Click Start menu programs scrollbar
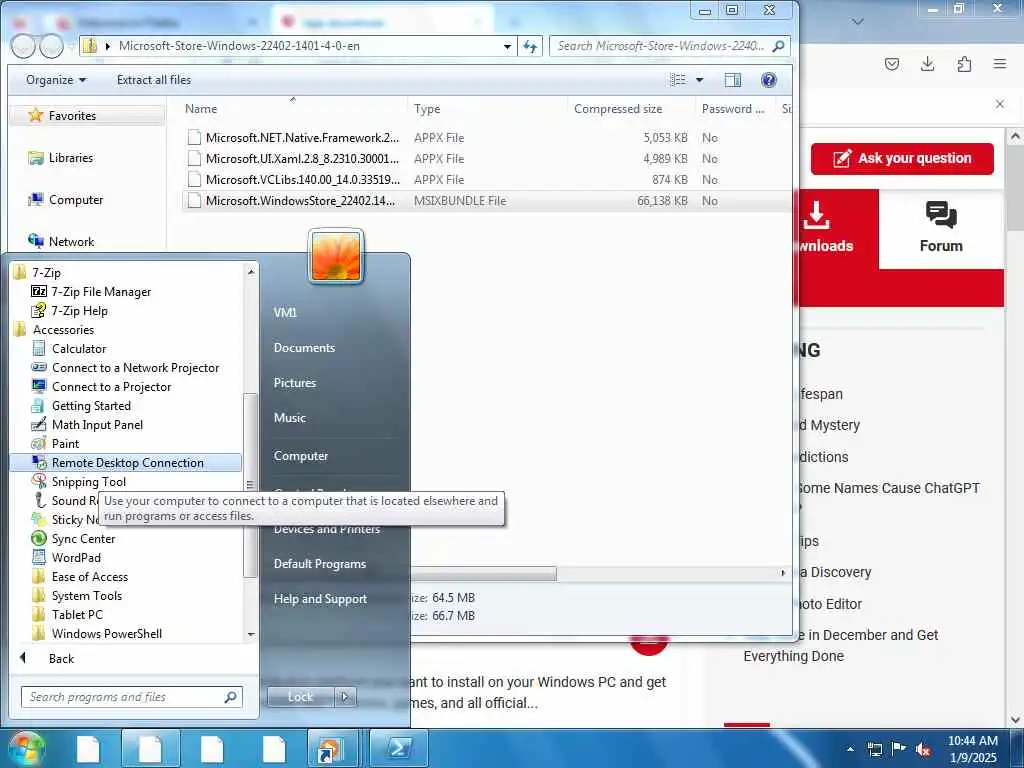Image resolution: width=1024 pixels, height=768 pixels. 249,485
